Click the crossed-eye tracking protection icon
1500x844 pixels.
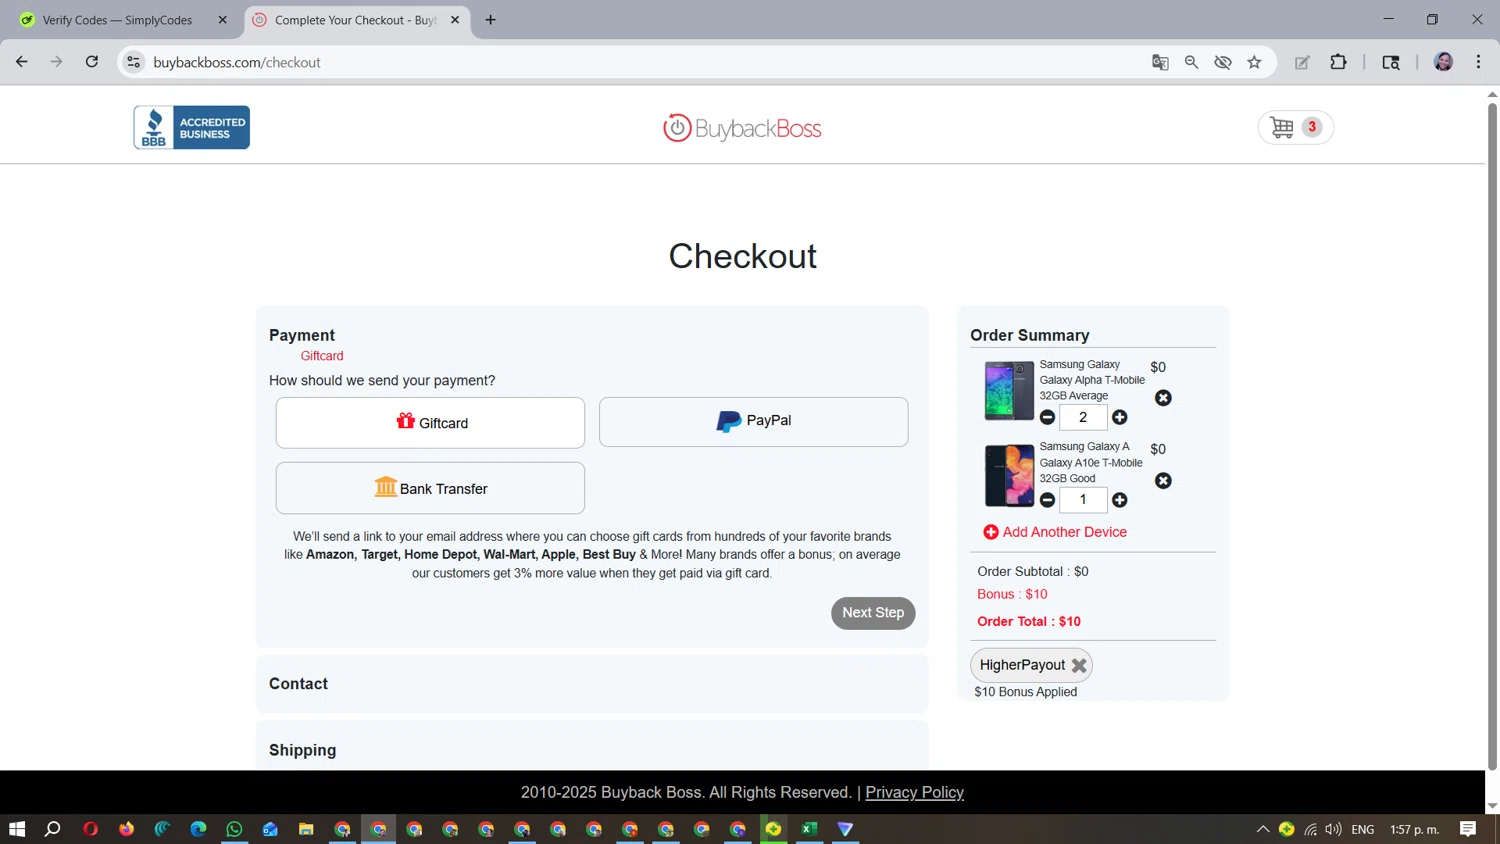coord(1223,62)
